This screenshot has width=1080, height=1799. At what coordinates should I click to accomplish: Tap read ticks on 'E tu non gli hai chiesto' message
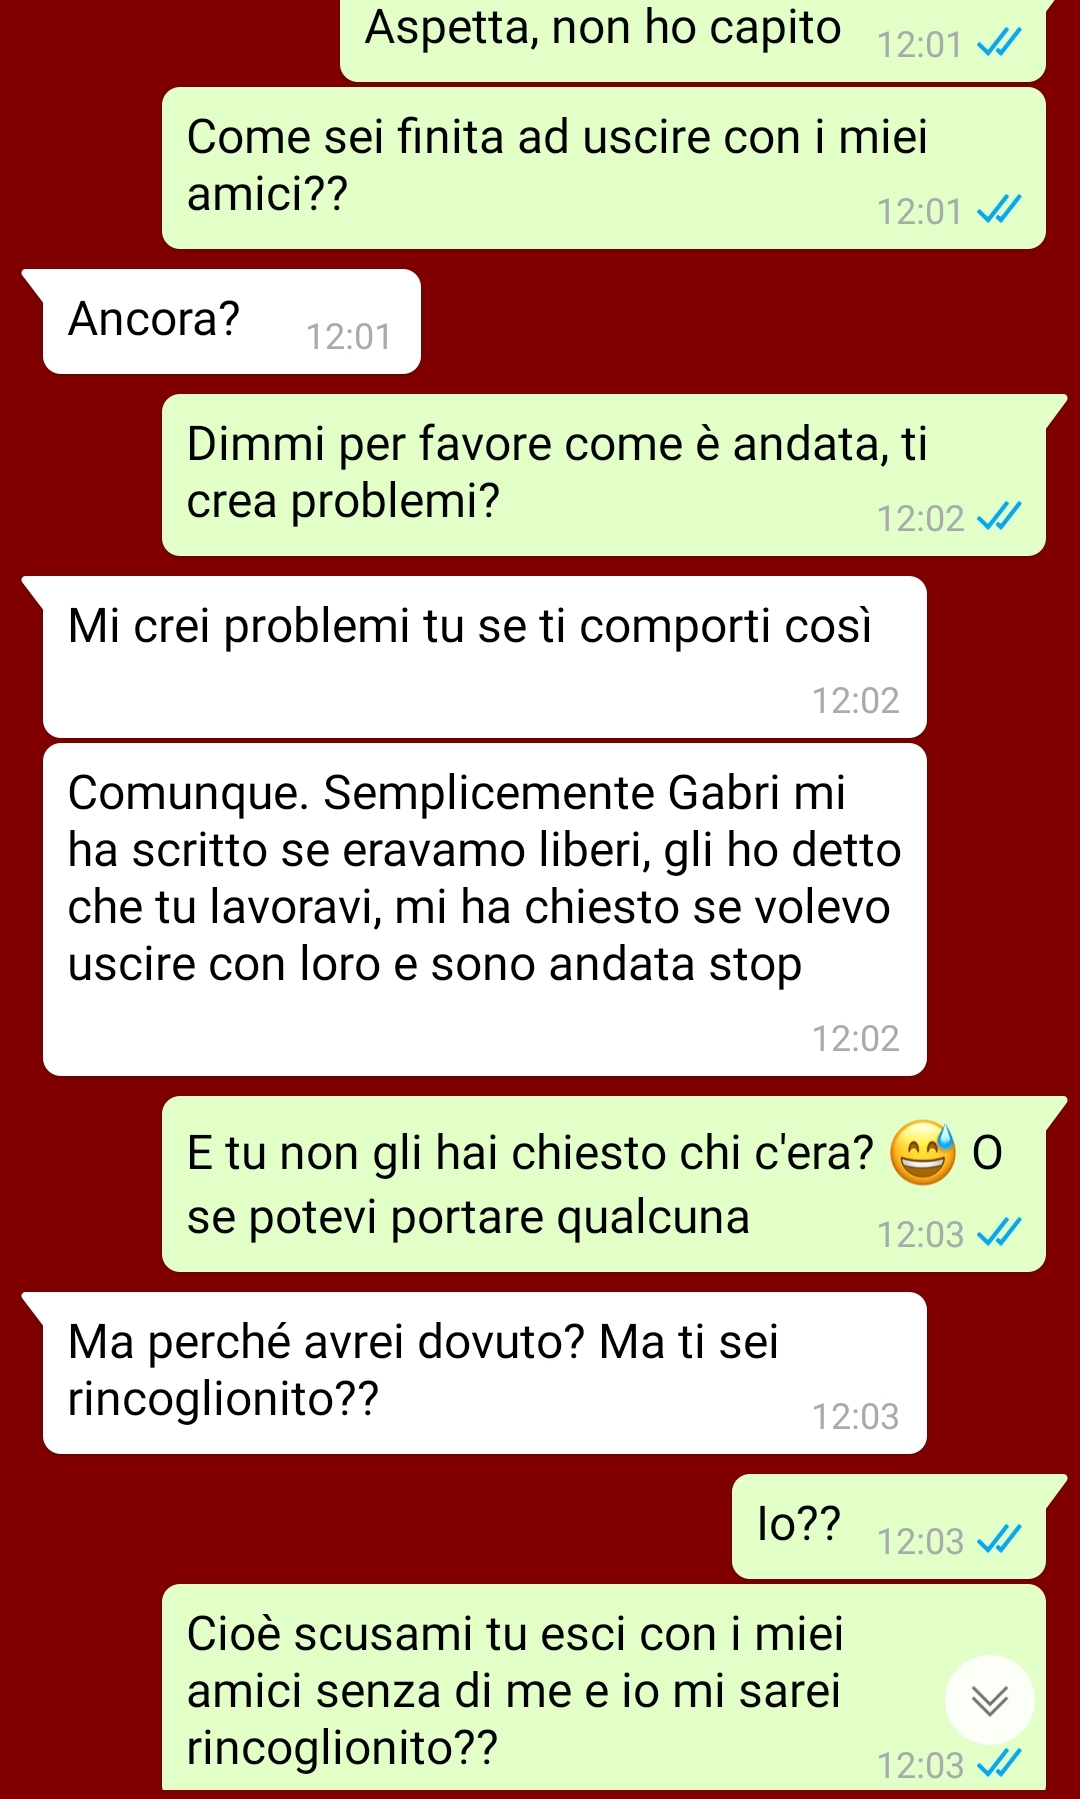(999, 1233)
